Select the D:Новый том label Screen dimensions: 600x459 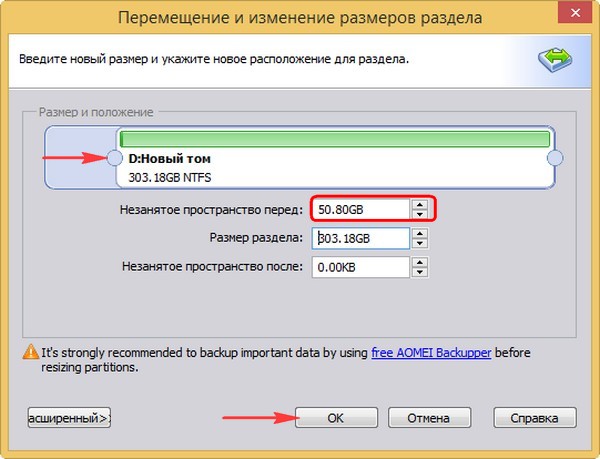coord(170,159)
